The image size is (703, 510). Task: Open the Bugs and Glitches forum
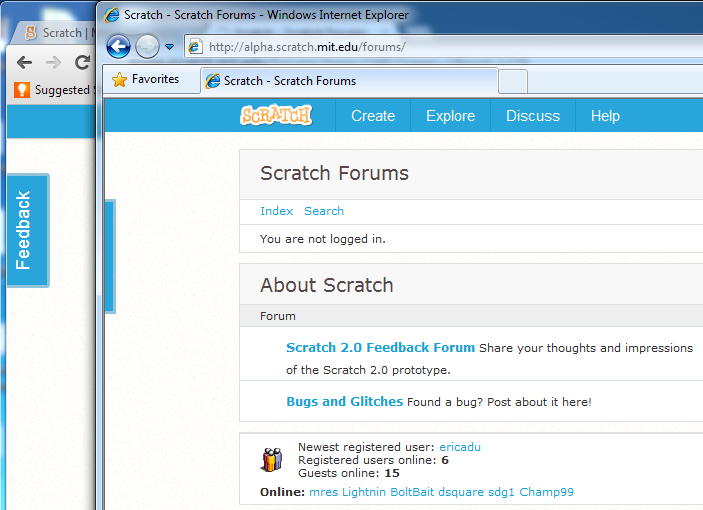click(344, 402)
